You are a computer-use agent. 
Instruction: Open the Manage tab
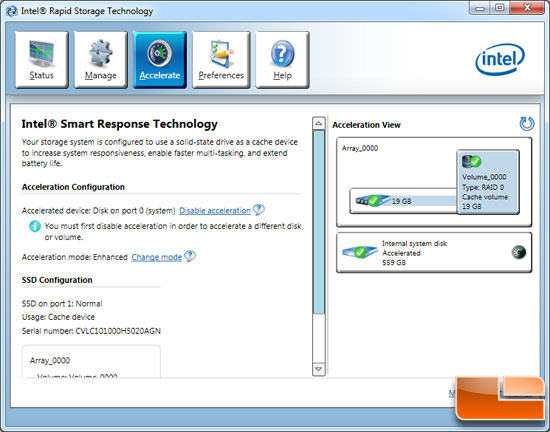(x=101, y=59)
